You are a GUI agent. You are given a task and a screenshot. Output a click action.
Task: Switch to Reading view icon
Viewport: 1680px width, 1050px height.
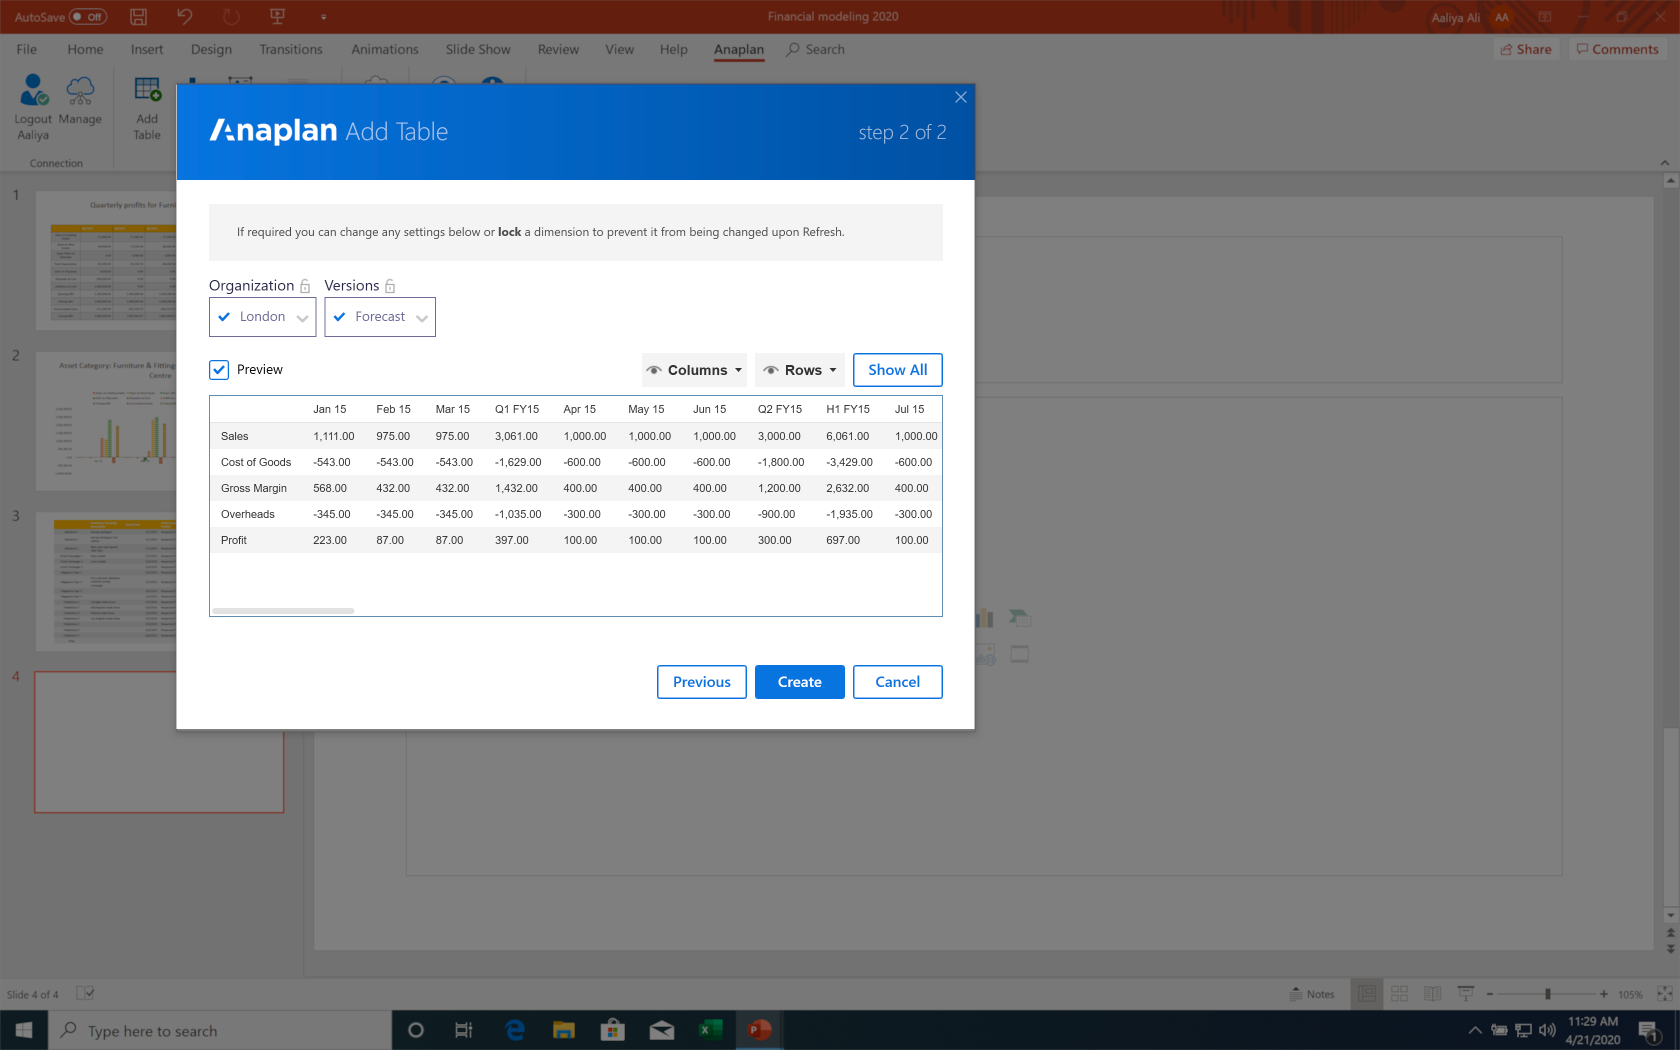coord(1433,994)
